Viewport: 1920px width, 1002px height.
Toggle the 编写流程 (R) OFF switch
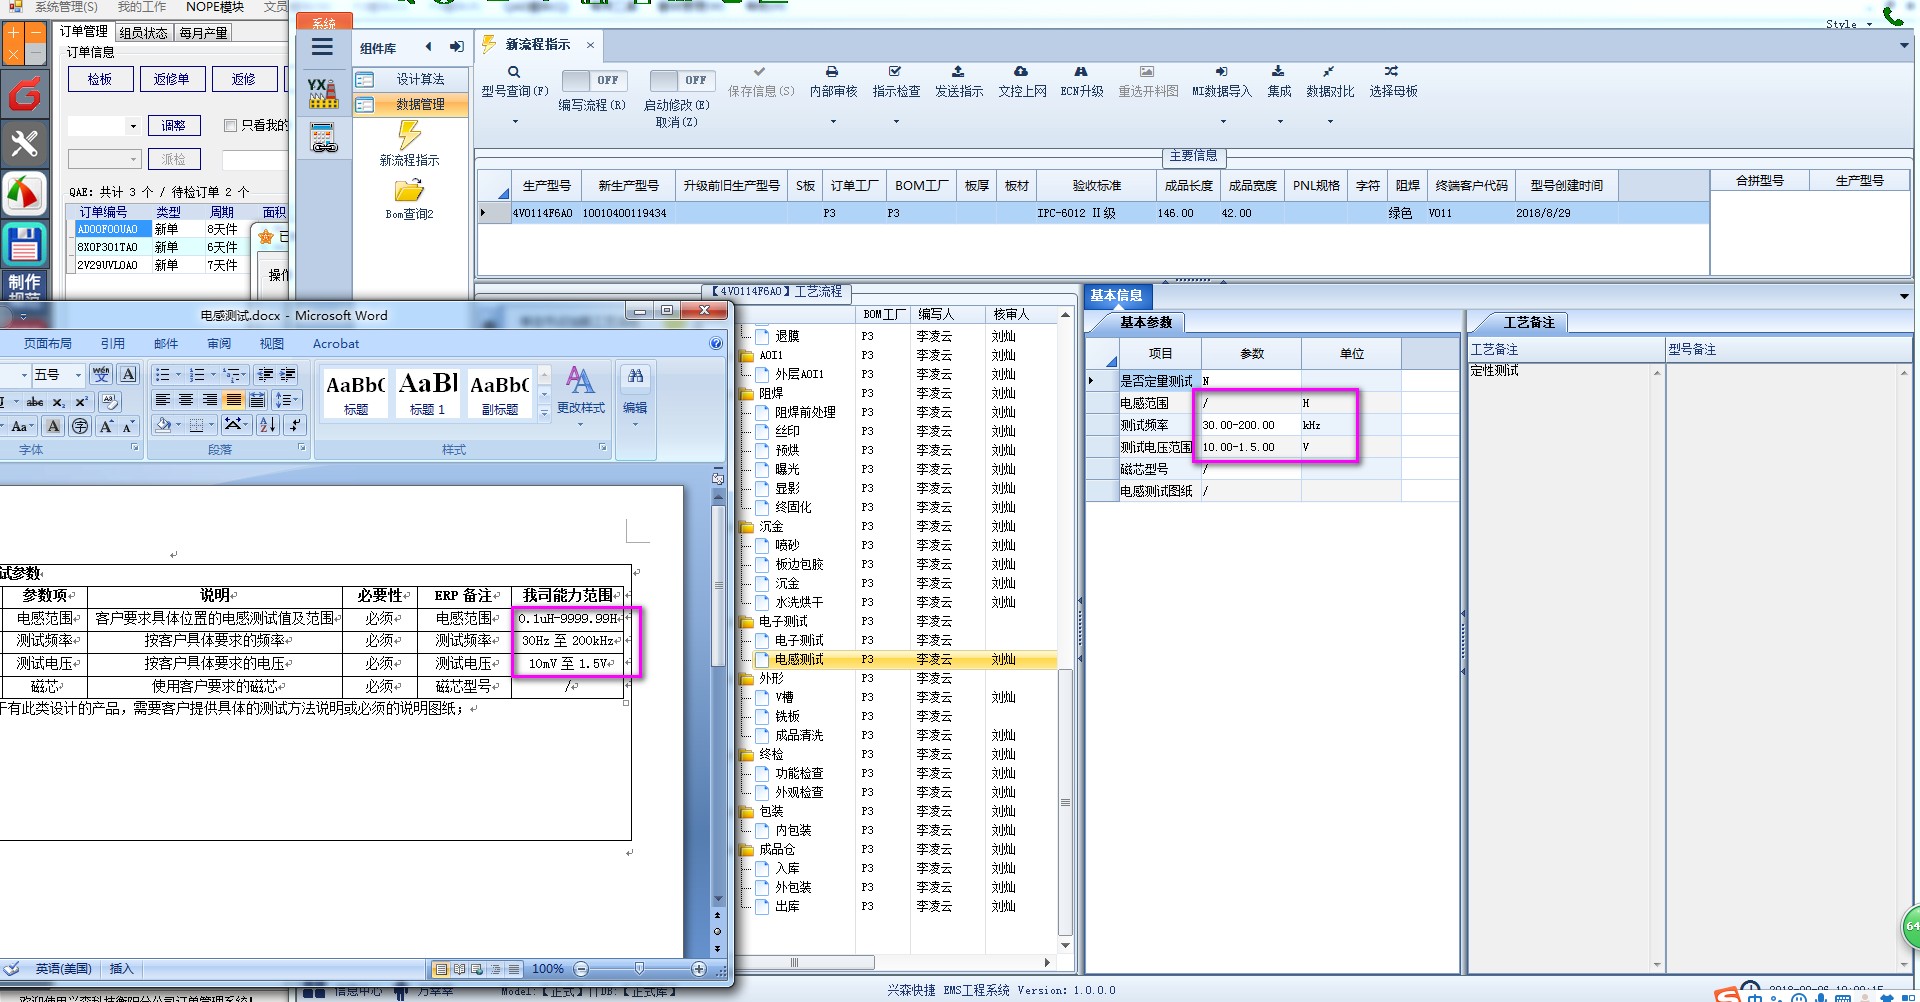click(593, 80)
